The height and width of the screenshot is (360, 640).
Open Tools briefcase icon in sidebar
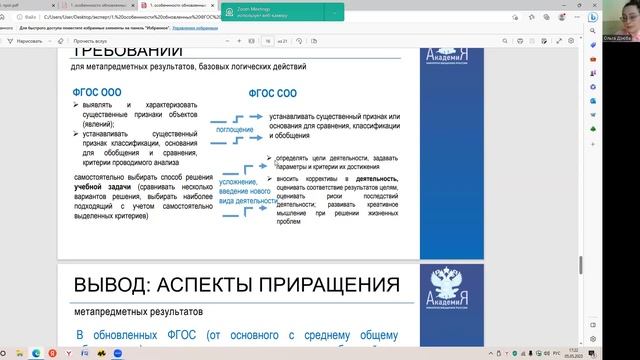click(593, 59)
